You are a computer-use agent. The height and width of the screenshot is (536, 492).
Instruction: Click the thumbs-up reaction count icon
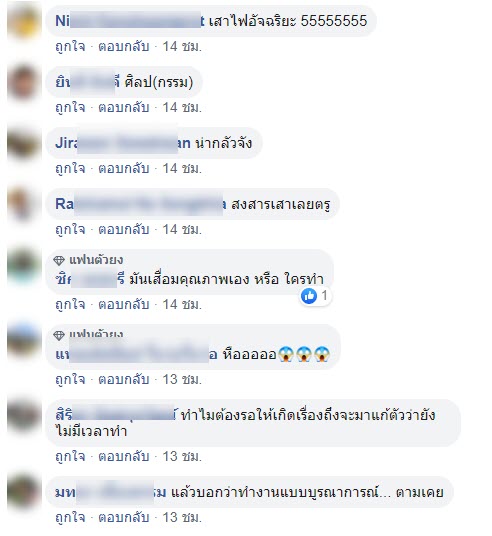click(309, 295)
